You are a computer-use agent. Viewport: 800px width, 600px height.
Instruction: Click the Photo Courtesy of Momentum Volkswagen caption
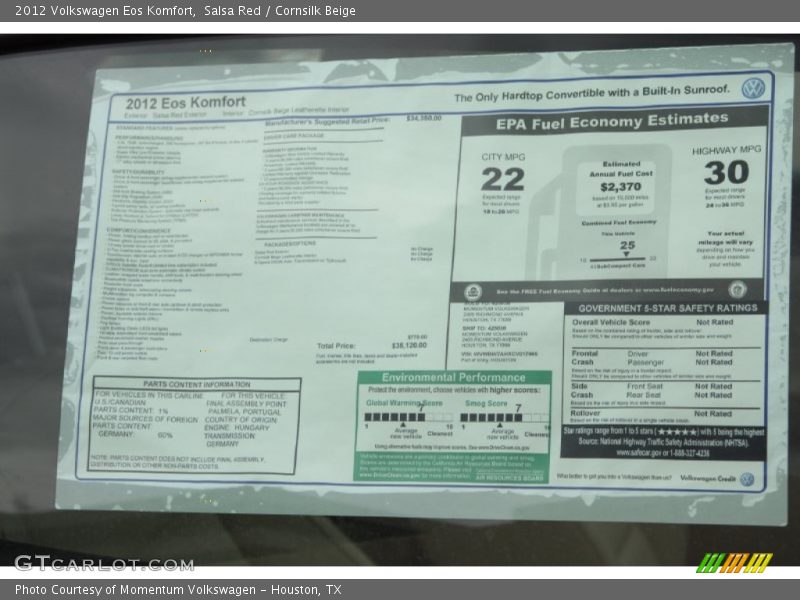coord(178,590)
